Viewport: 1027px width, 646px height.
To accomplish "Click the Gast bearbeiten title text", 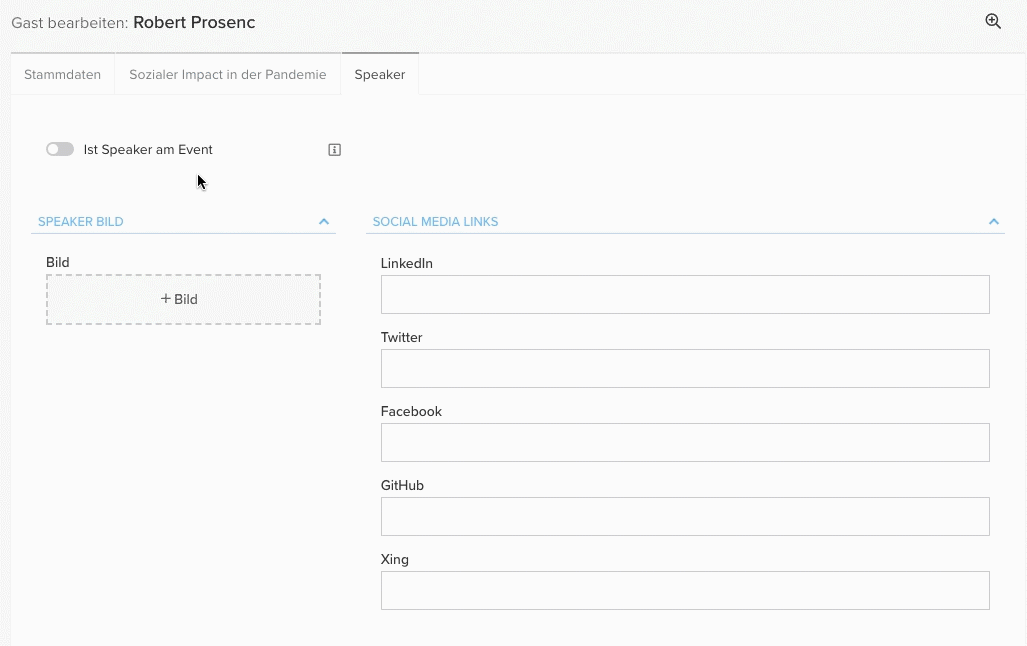I will [69, 22].
